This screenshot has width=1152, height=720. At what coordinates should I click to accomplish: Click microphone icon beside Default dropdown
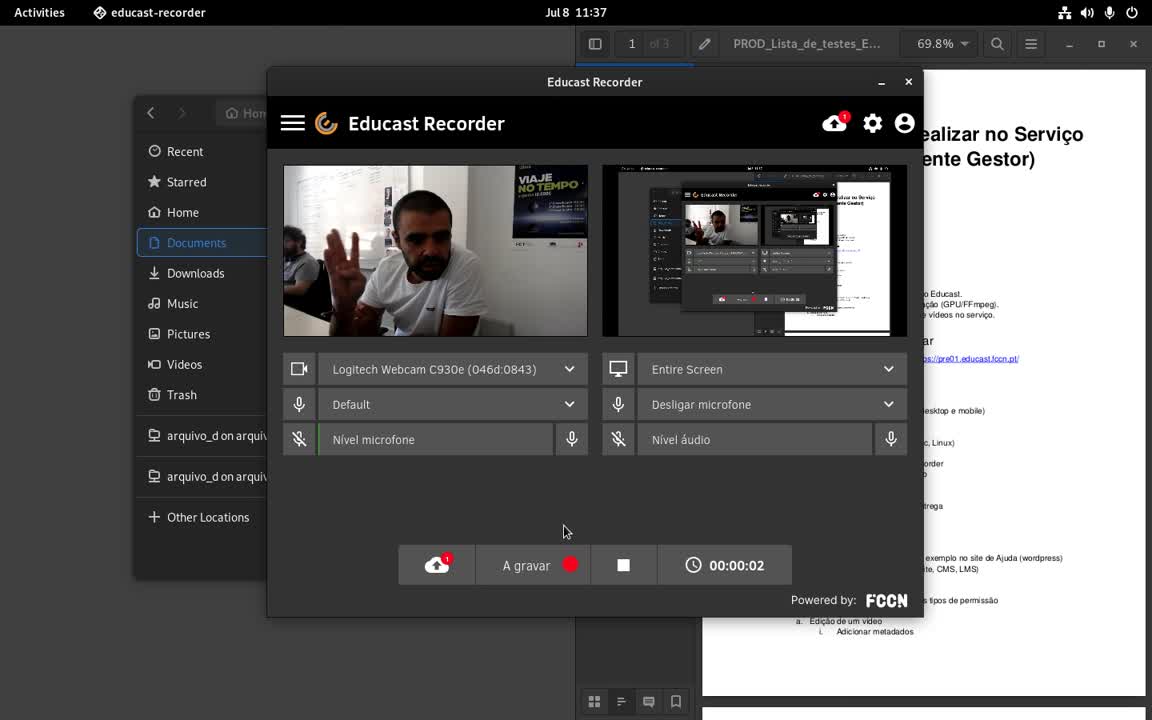click(x=299, y=404)
